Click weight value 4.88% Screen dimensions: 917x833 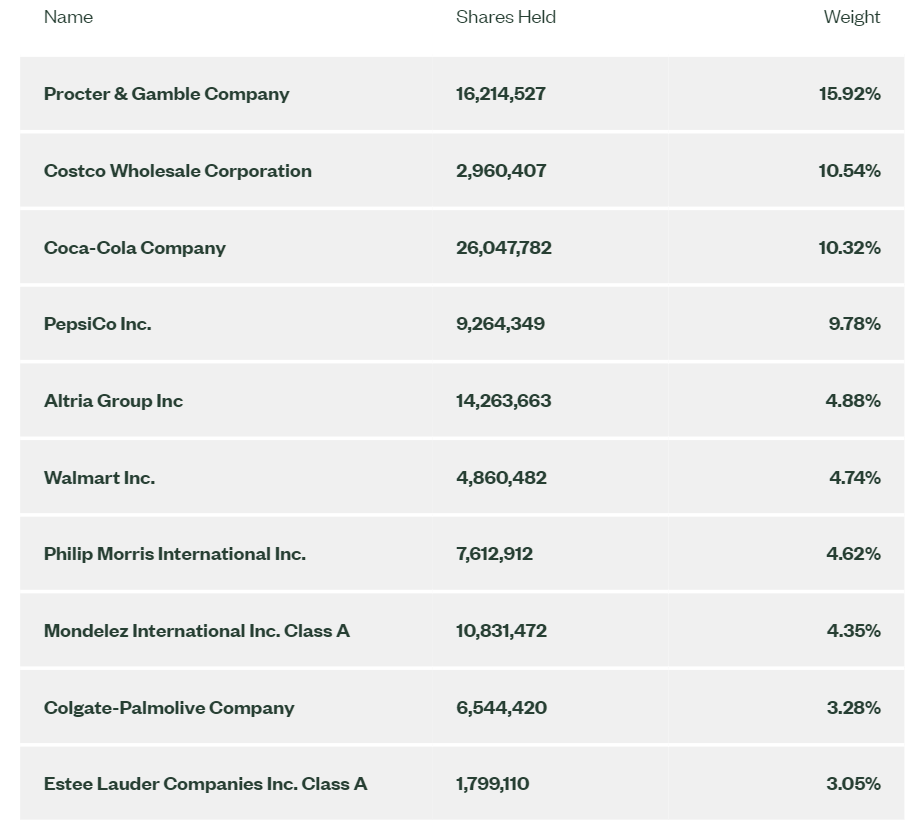[x=853, y=401]
